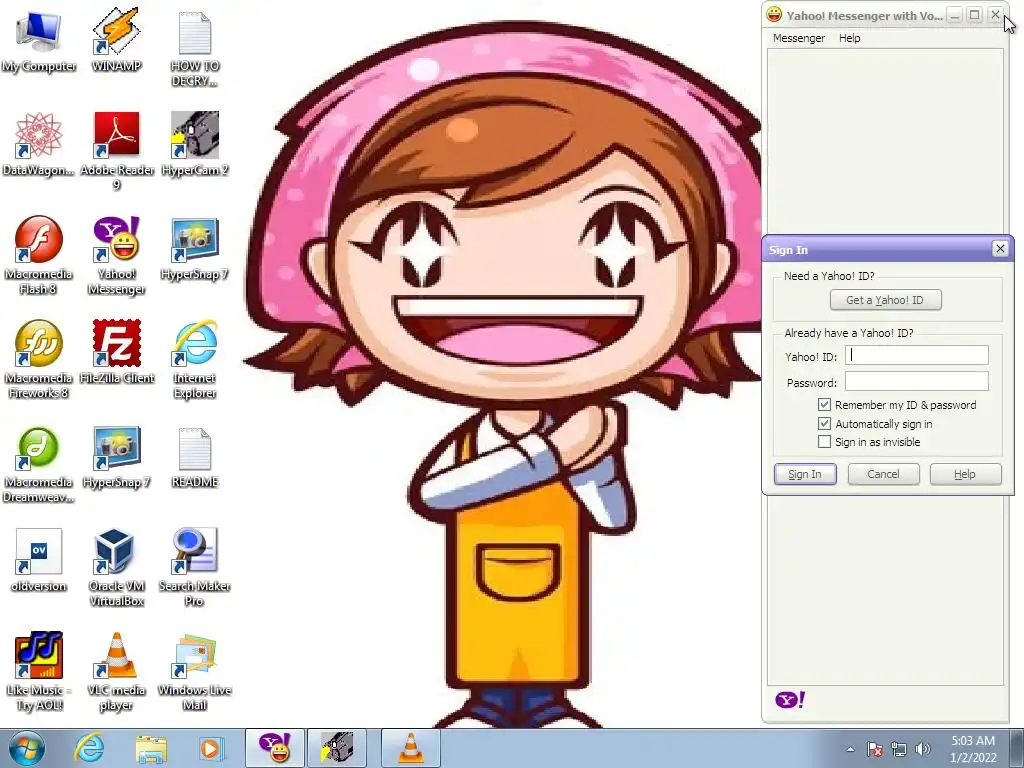The image size is (1024, 768).
Task: Launch VLC media player desktop shortcut
Action: coord(116,671)
